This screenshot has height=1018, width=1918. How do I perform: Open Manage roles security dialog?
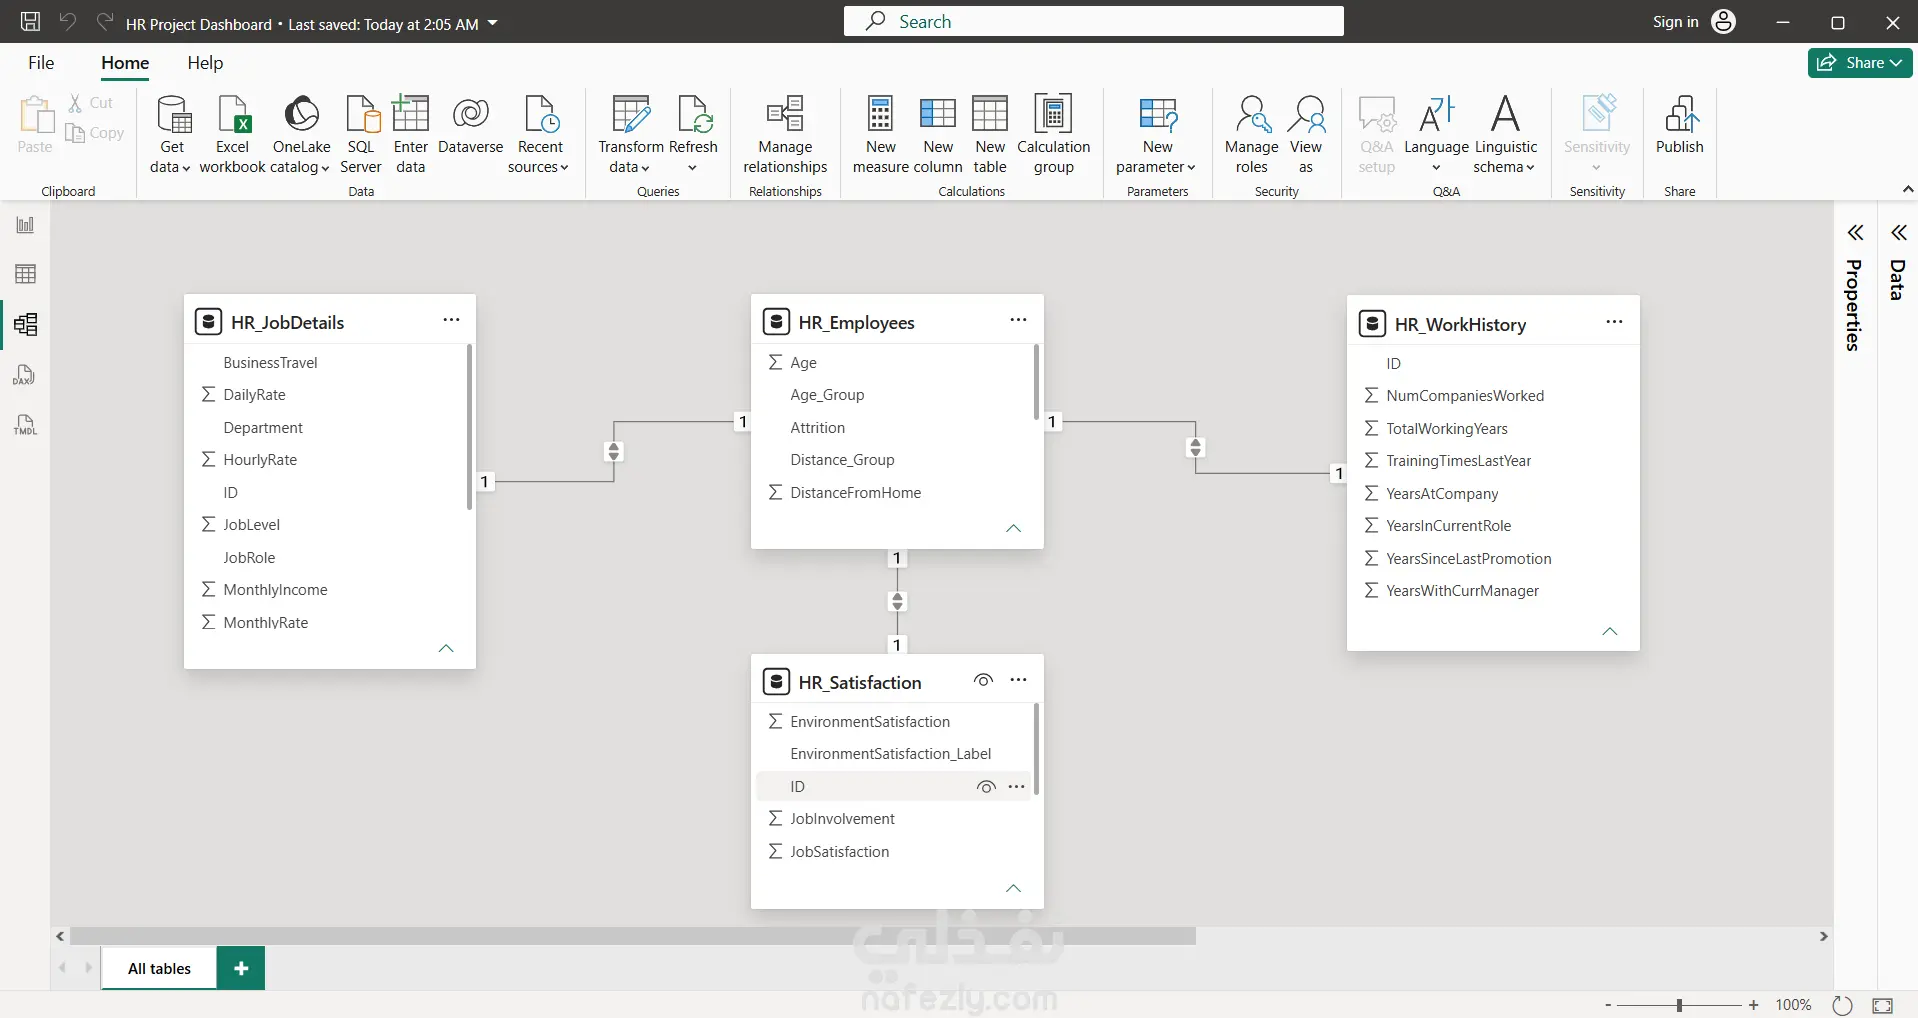1251,135
